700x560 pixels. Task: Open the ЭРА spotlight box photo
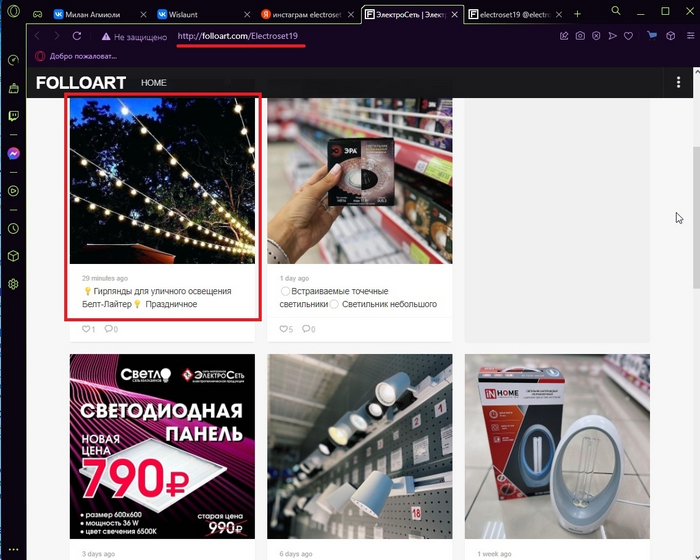359,180
